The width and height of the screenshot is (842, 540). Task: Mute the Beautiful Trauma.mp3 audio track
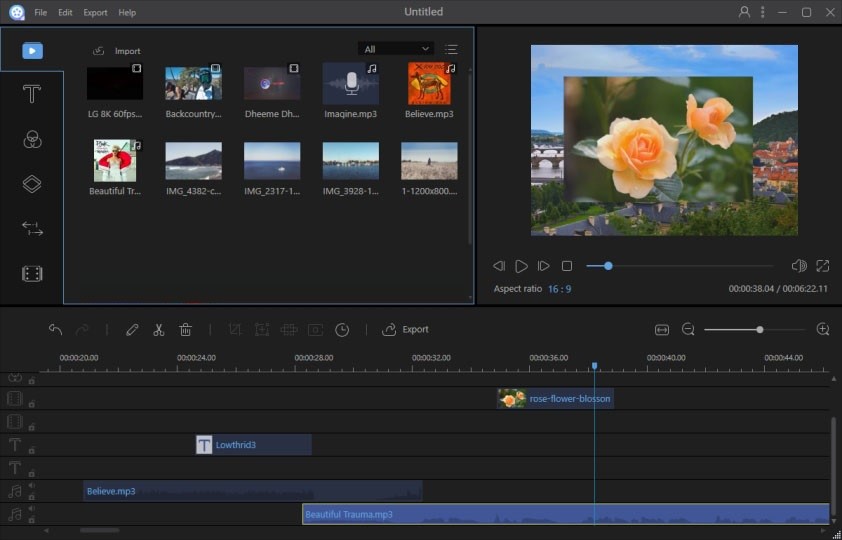[32, 509]
